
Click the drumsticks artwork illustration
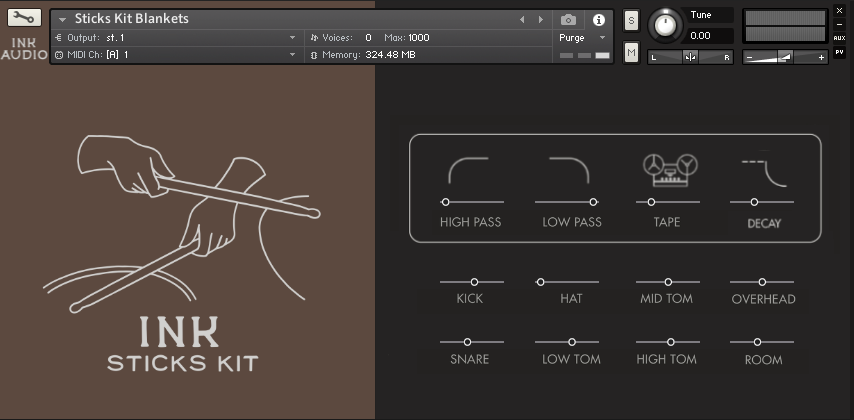(x=181, y=223)
